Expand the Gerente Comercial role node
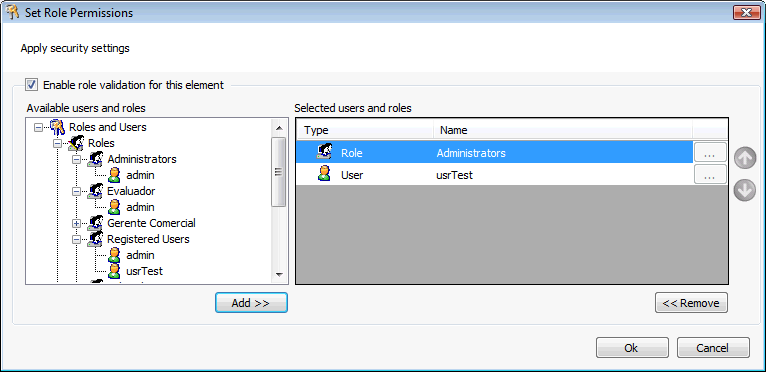Image resolution: width=766 pixels, height=372 pixels. [76, 223]
